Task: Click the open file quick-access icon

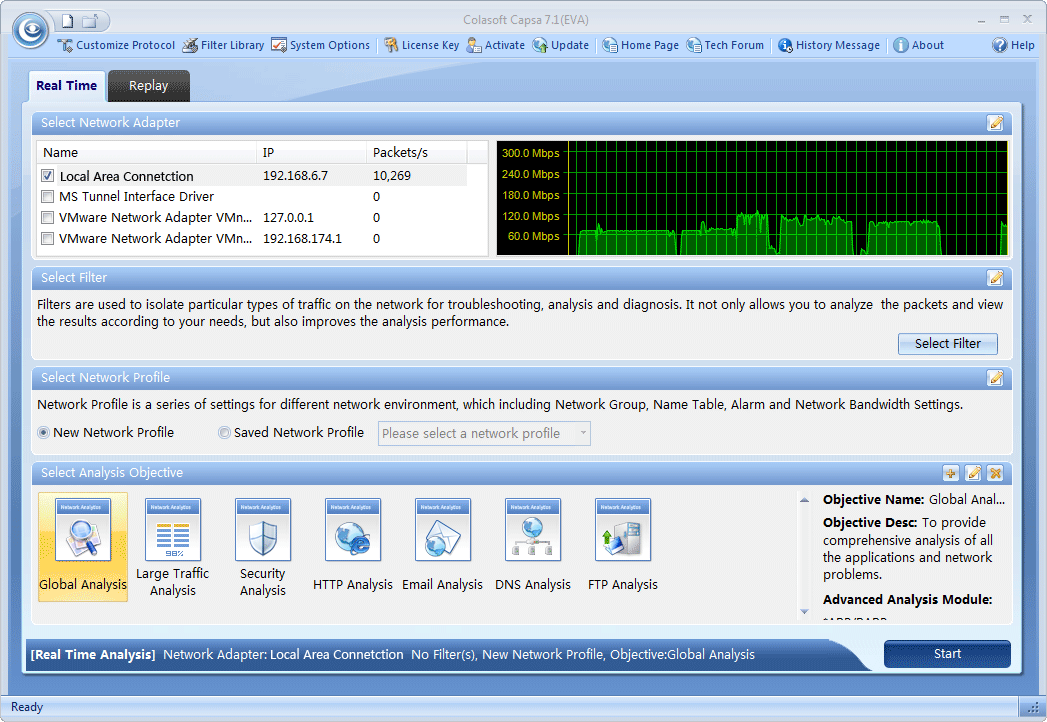Action: (89, 21)
